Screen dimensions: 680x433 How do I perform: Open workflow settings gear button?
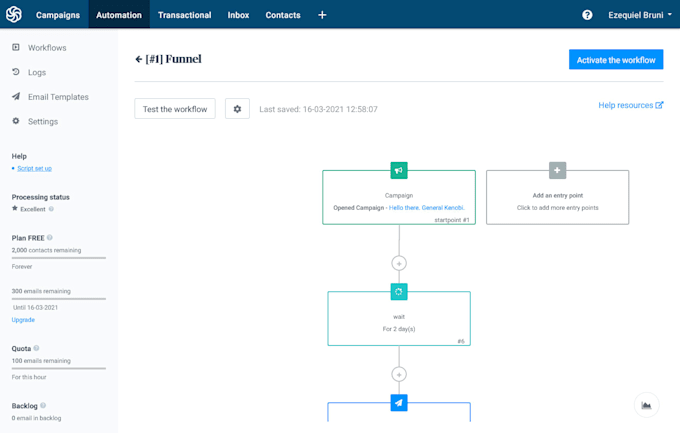pyautogui.click(x=237, y=109)
